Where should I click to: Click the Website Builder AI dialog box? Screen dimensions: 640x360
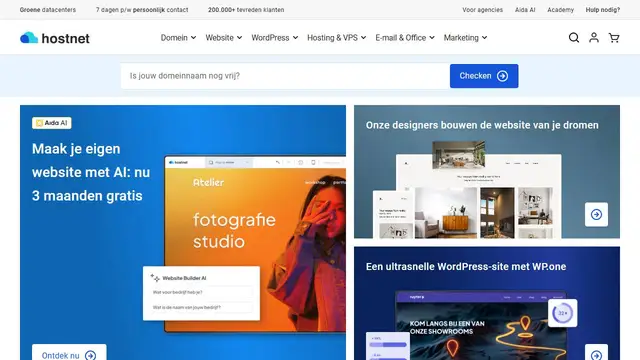(201, 293)
